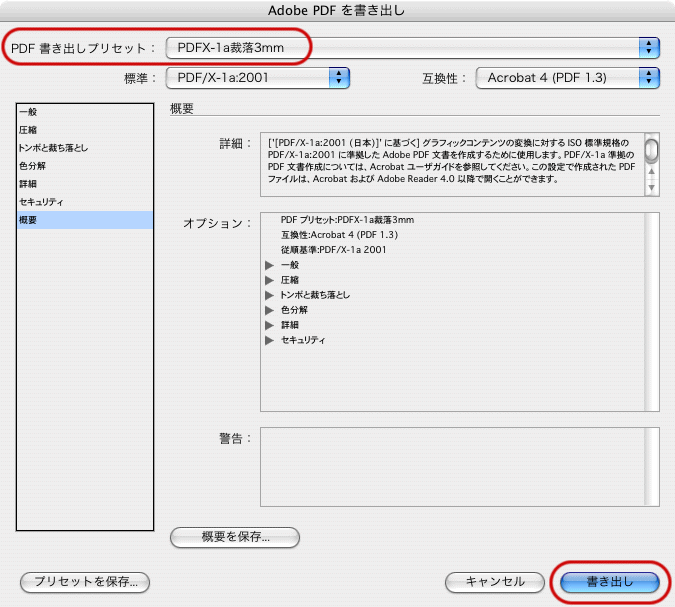
Task: Click the 詳細 description text area
Action: click(452, 164)
